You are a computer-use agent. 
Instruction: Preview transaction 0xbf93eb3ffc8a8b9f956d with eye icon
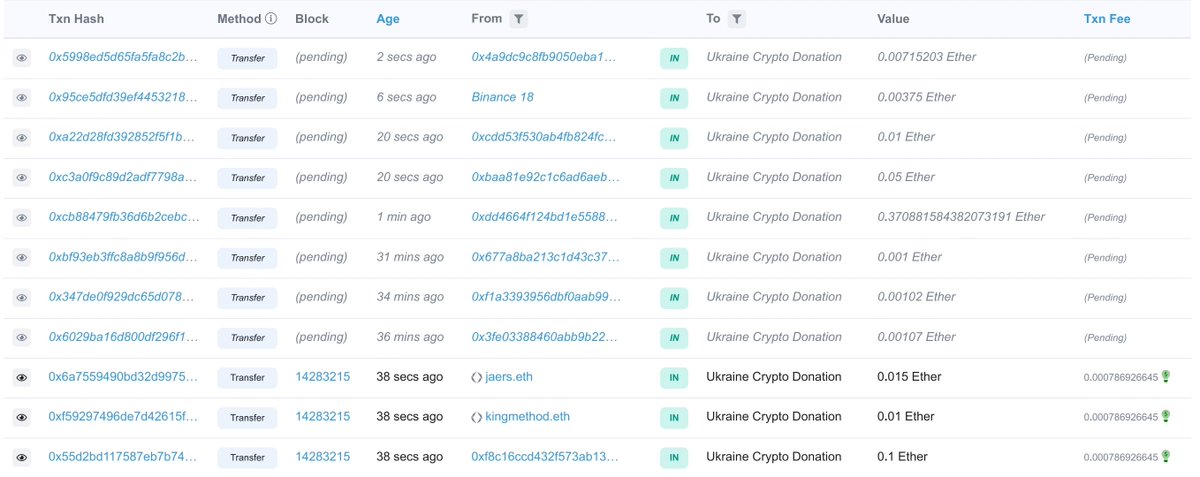(21, 258)
